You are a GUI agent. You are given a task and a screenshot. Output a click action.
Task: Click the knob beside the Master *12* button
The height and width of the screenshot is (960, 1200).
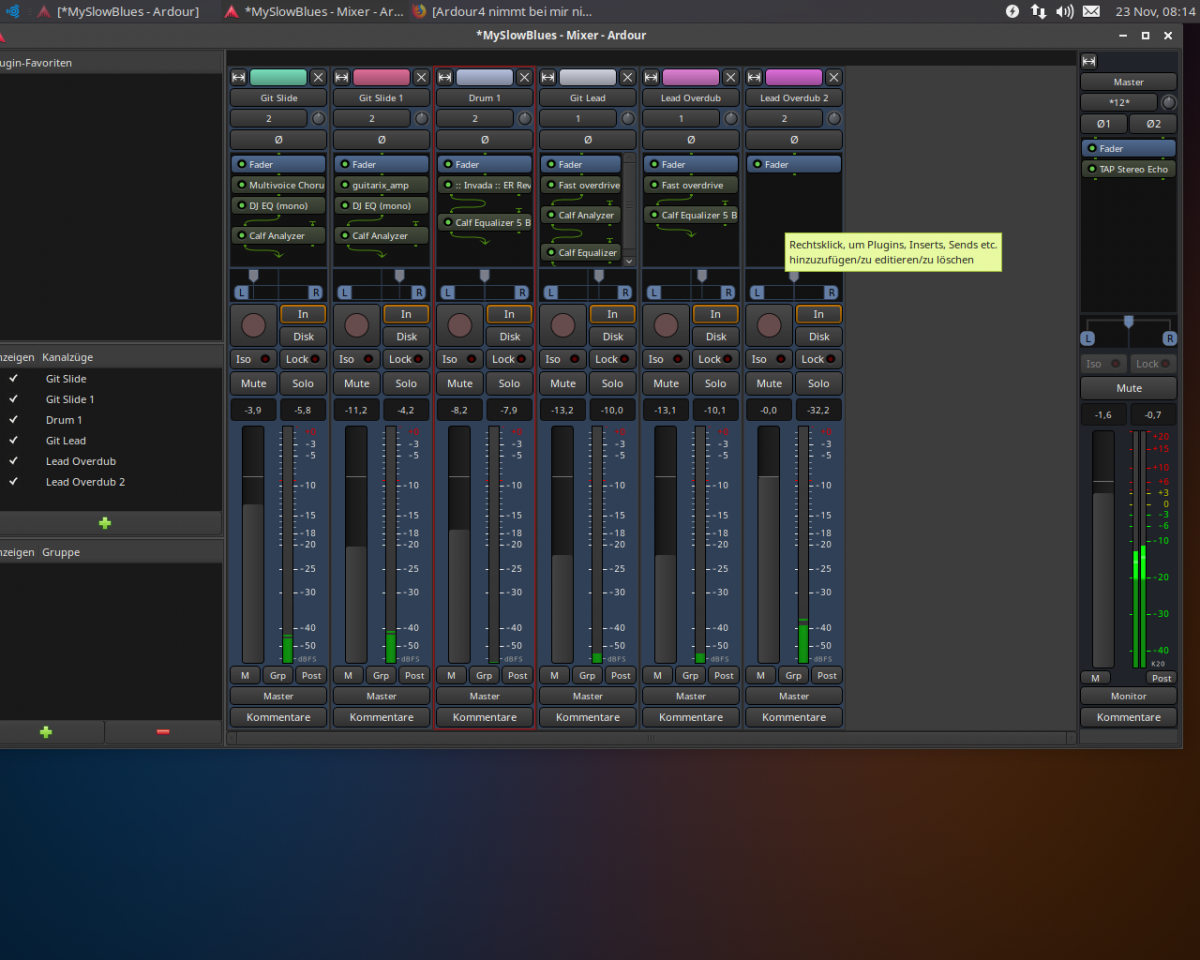click(x=1168, y=103)
